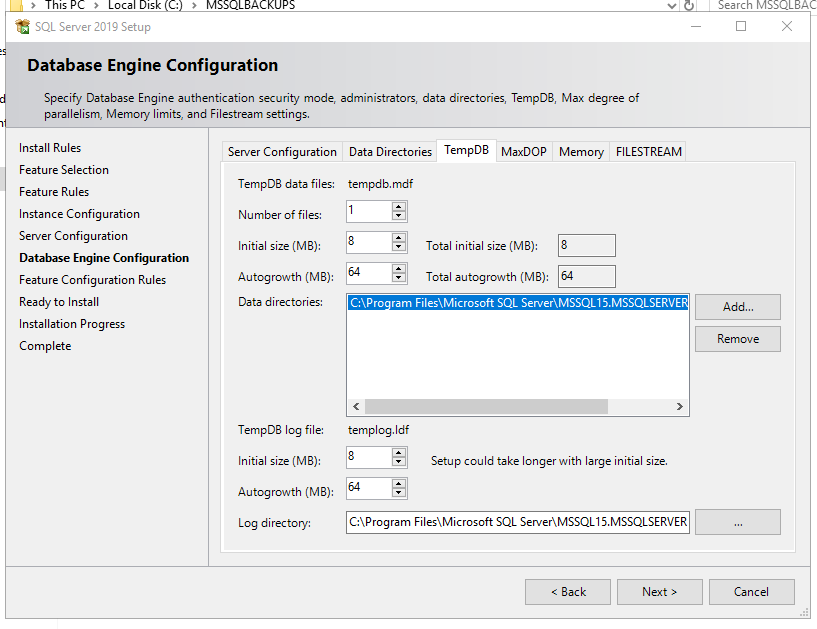Select Instance Configuration in the setup steps
Screen dimensions: 817x629
tap(79, 214)
